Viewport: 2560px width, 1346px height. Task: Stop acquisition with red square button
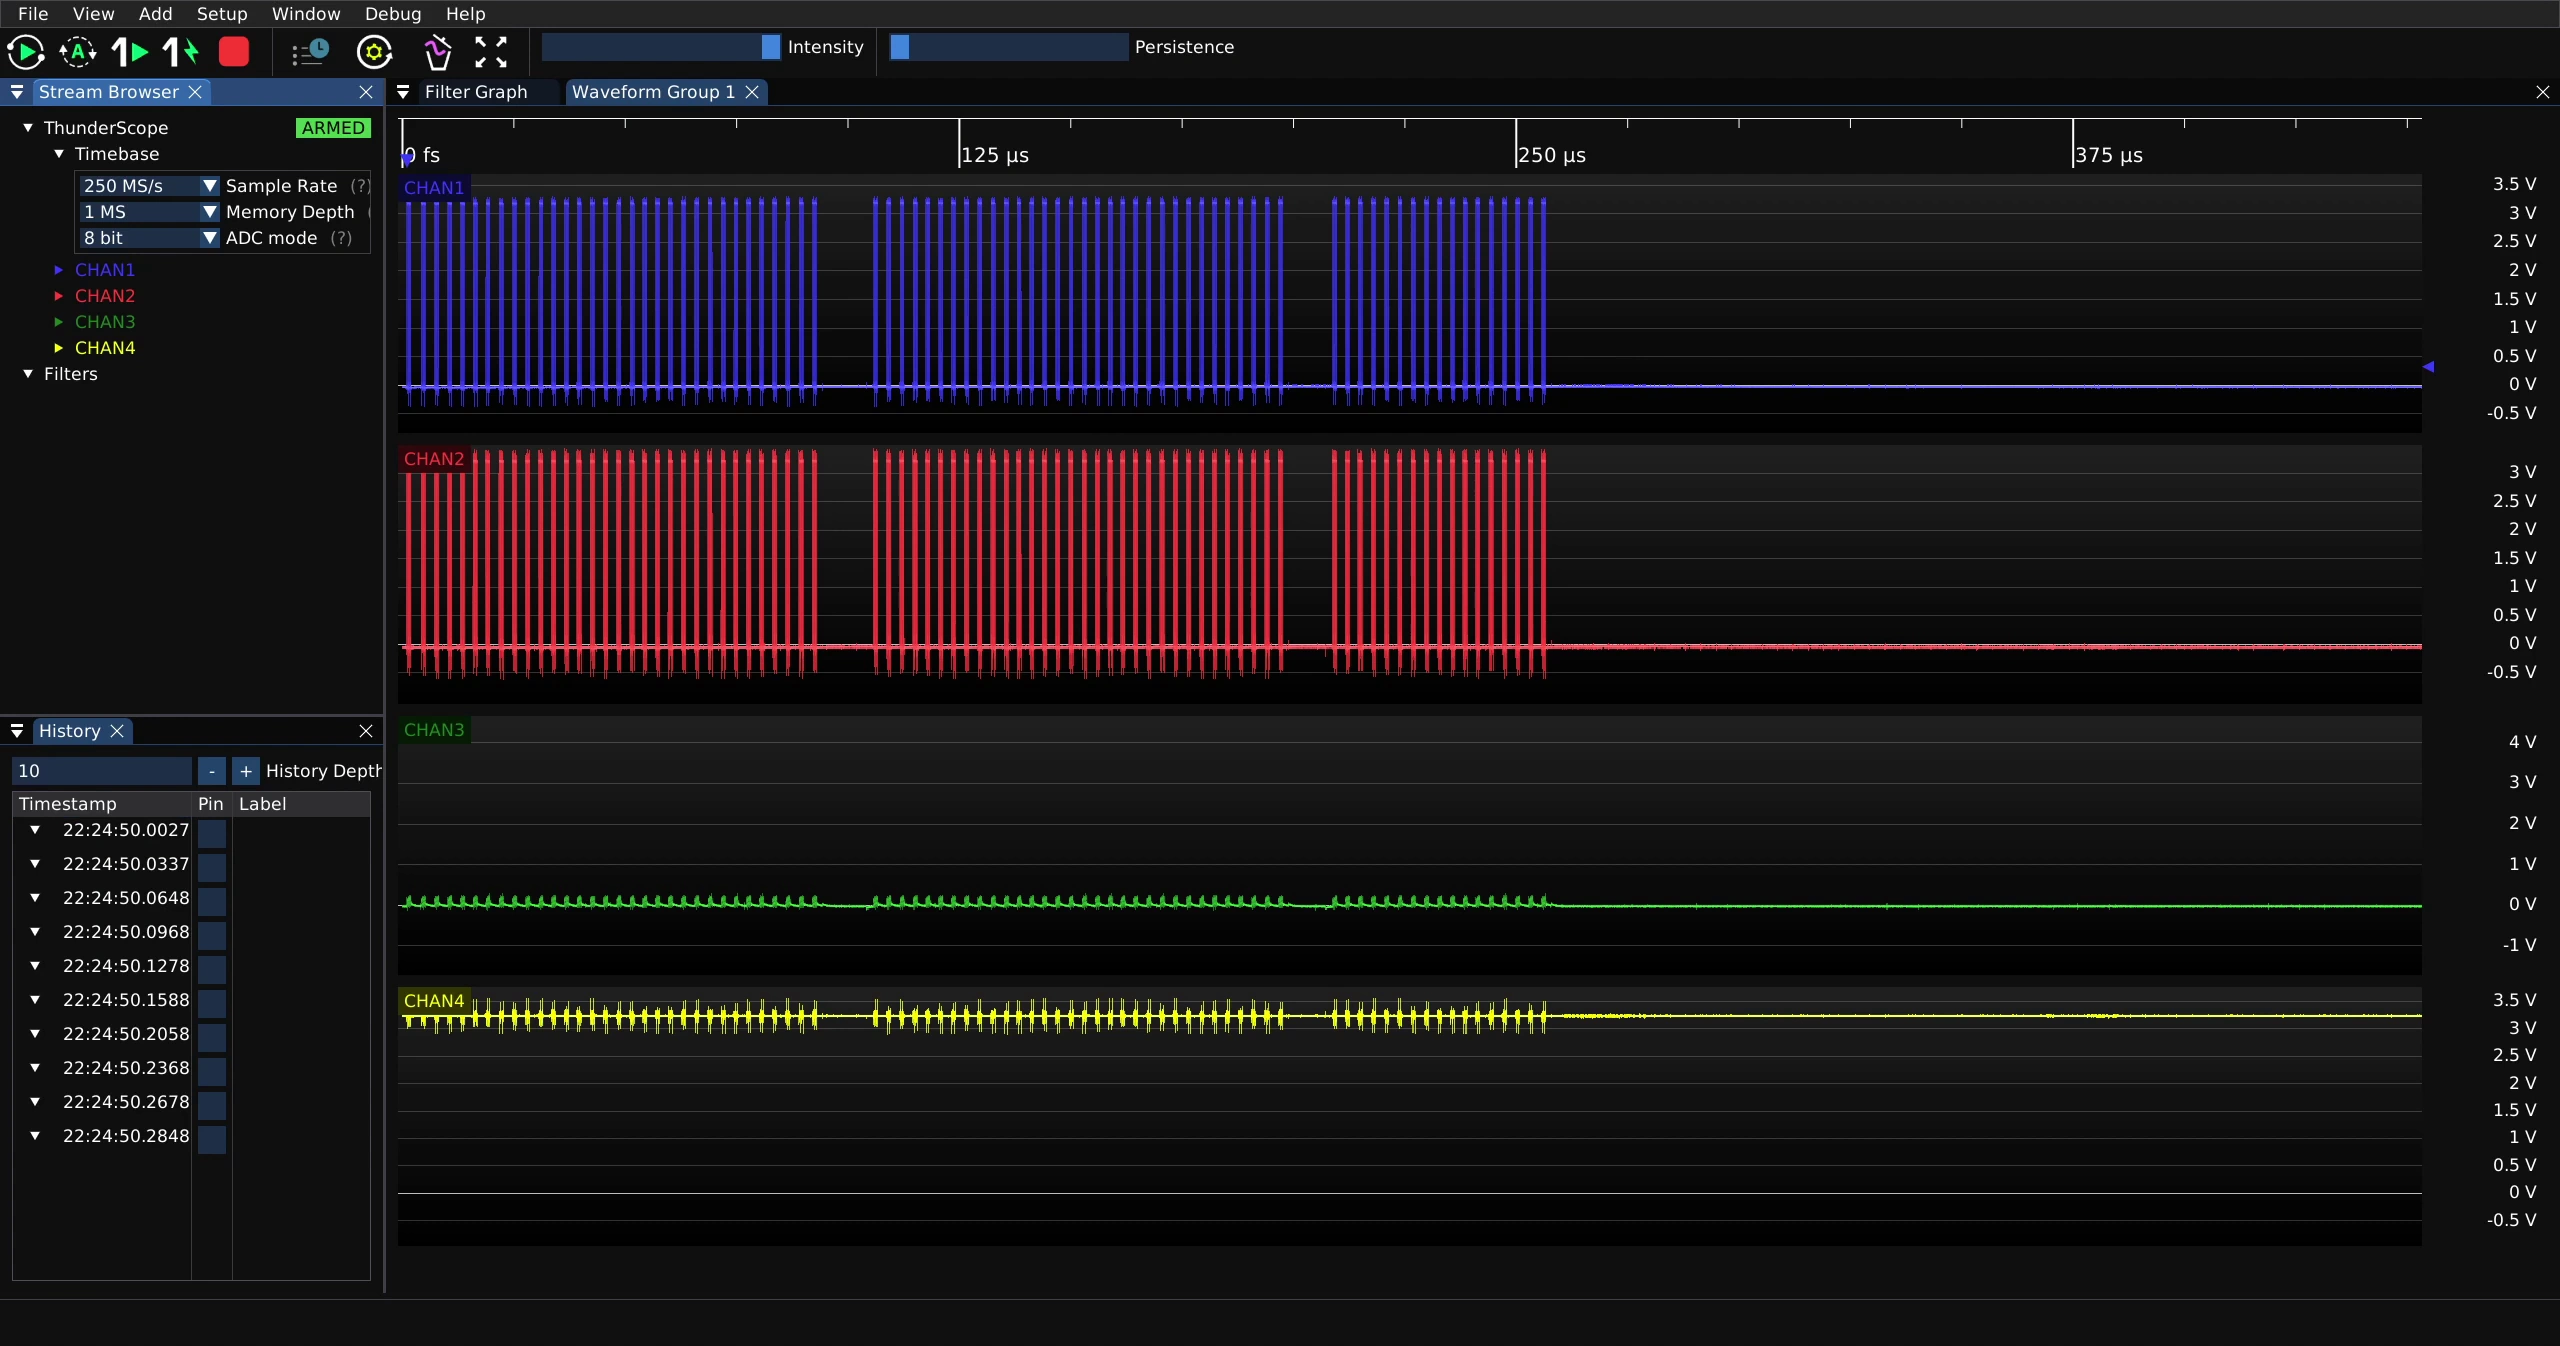pos(234,52)
